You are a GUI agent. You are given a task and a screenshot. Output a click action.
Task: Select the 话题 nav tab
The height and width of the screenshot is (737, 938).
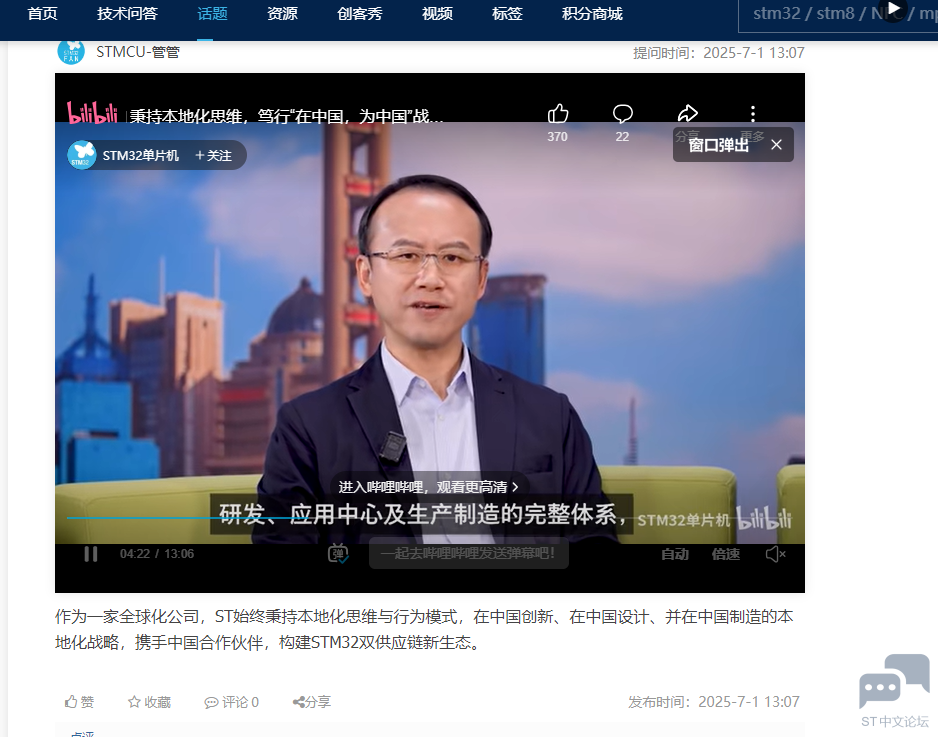point(212,13)
